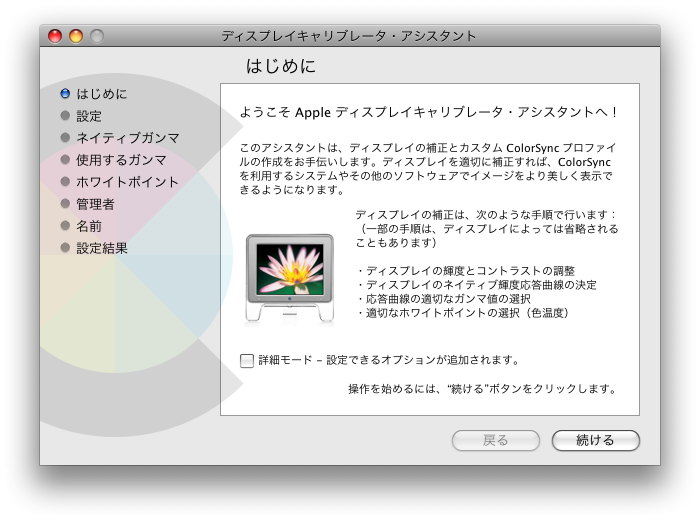Click the blue bullet beside はじめに
Image resolution: width=700 pixels, height=520 pixels.
point(65,93)
